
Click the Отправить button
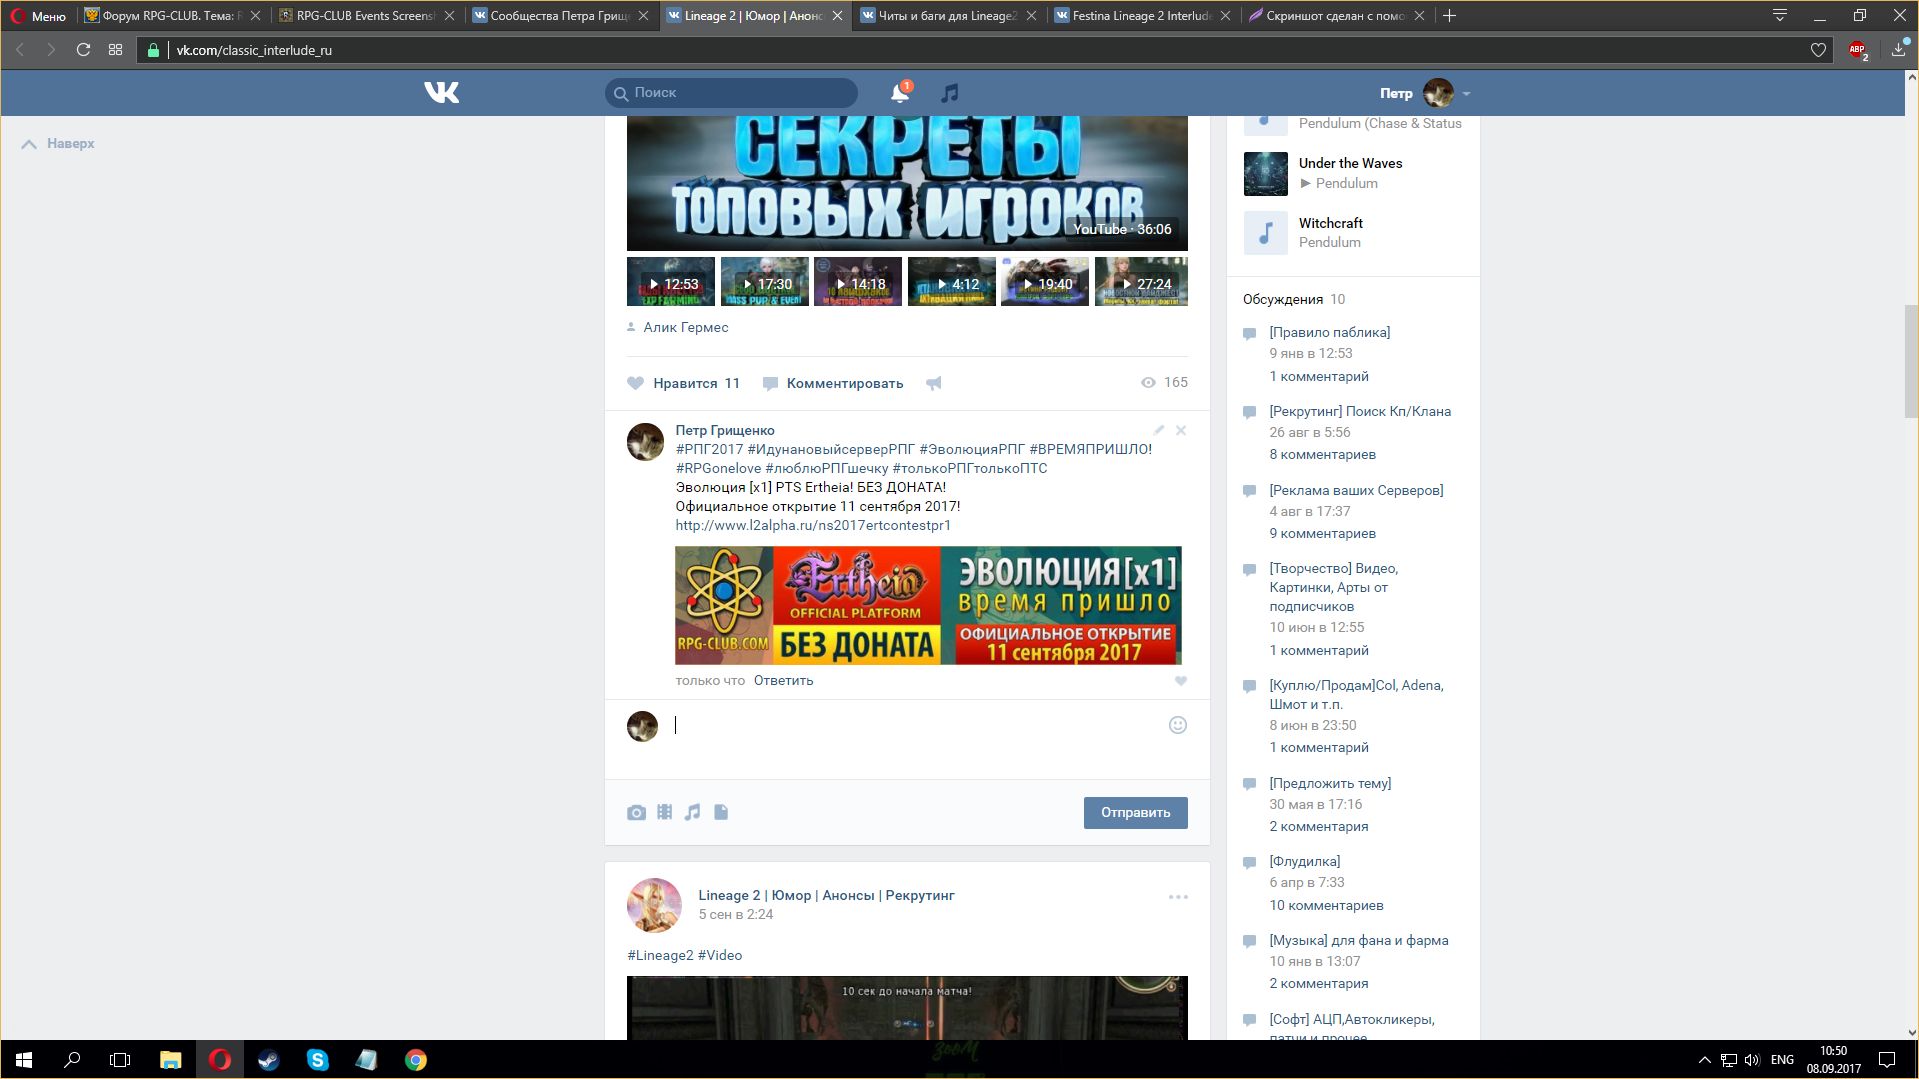[1135, 813]
